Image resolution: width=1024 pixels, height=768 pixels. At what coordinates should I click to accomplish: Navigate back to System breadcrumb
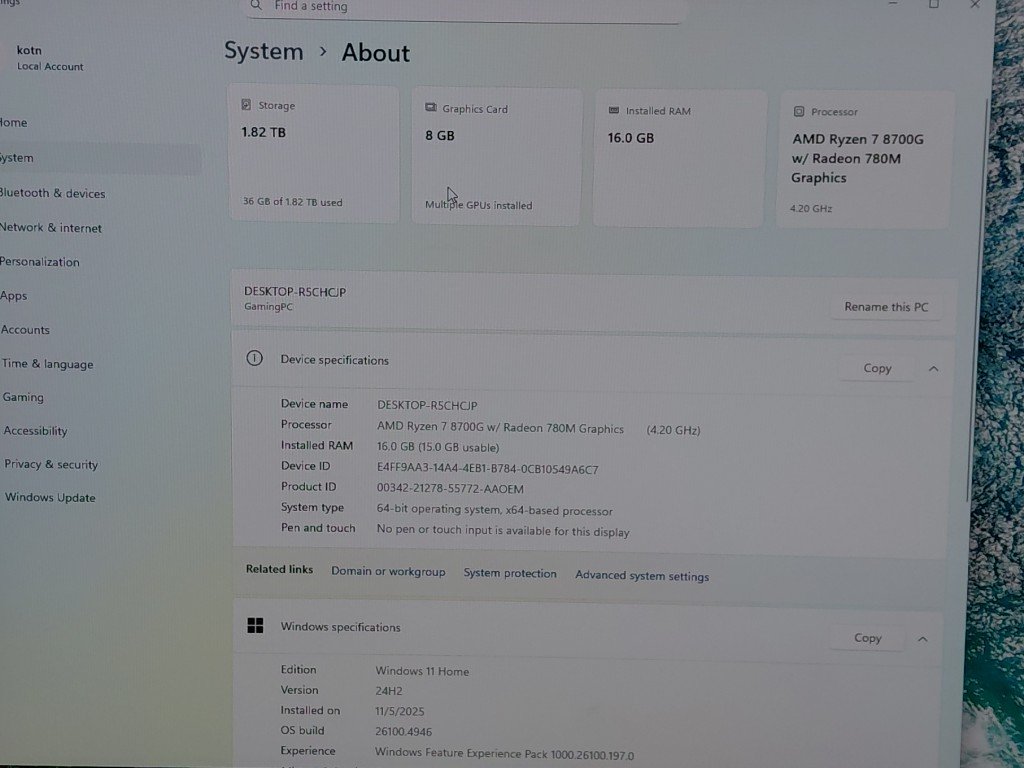click(x=263, y=51)
